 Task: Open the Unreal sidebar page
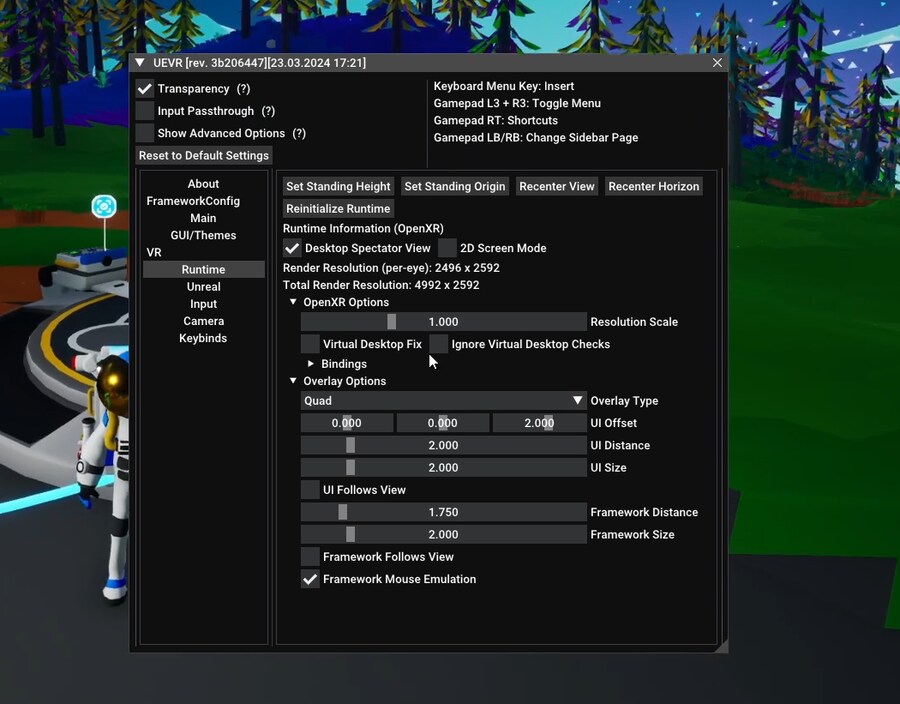(203, 287)
